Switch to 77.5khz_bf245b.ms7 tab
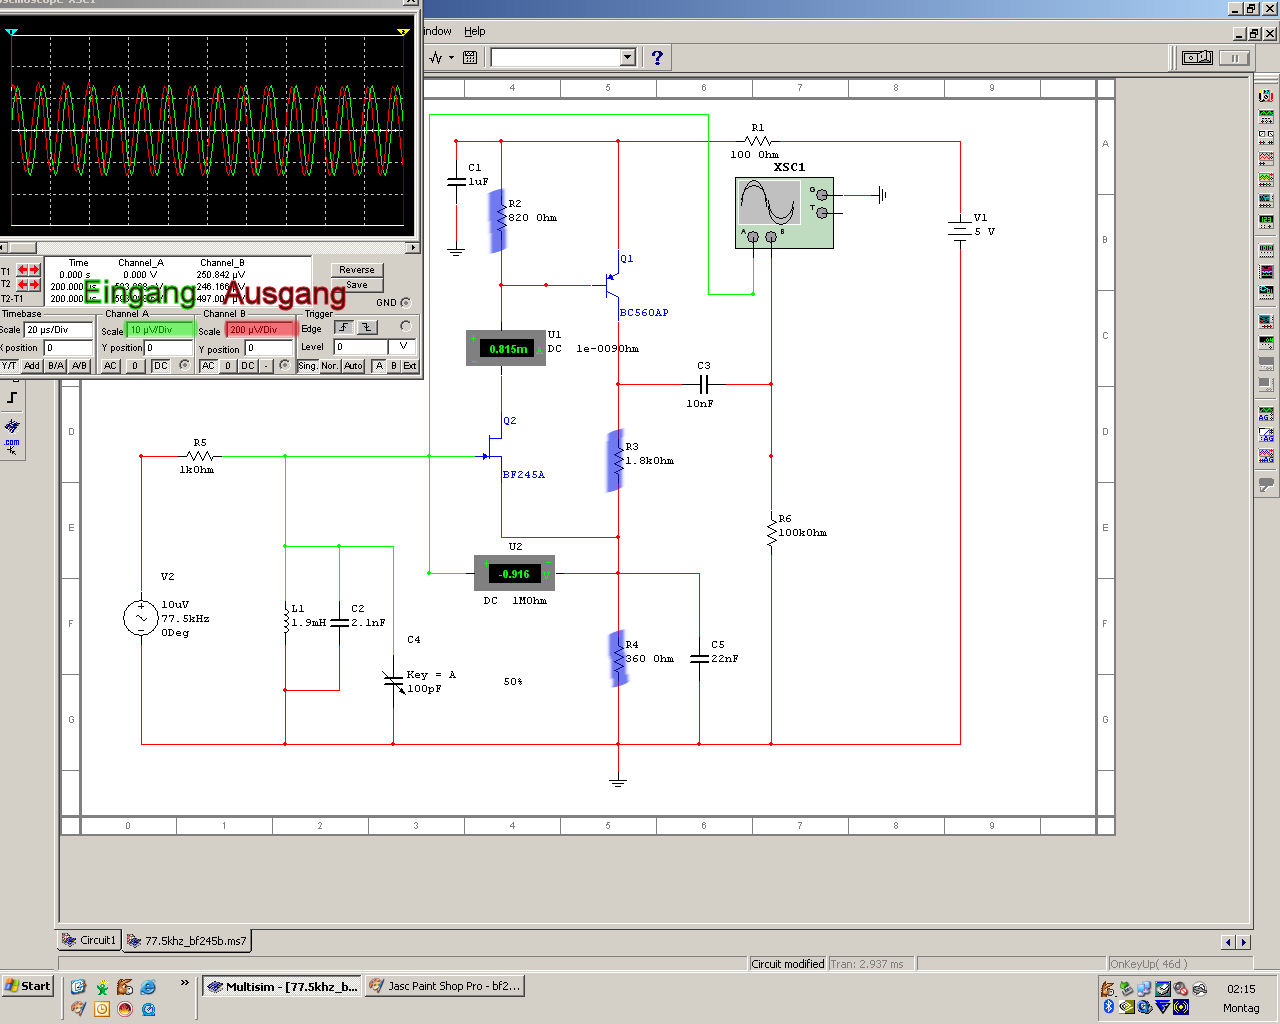1280x1024 pixels. [x=186, y=941]
